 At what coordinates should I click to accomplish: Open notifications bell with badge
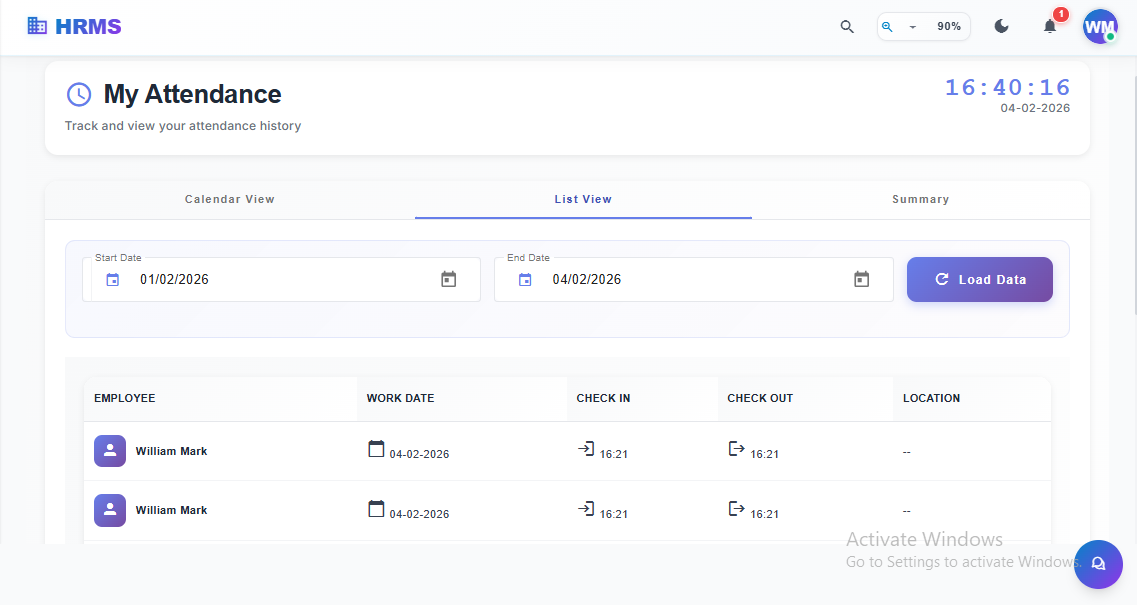pyautogui.click(x=1050, y=26)
